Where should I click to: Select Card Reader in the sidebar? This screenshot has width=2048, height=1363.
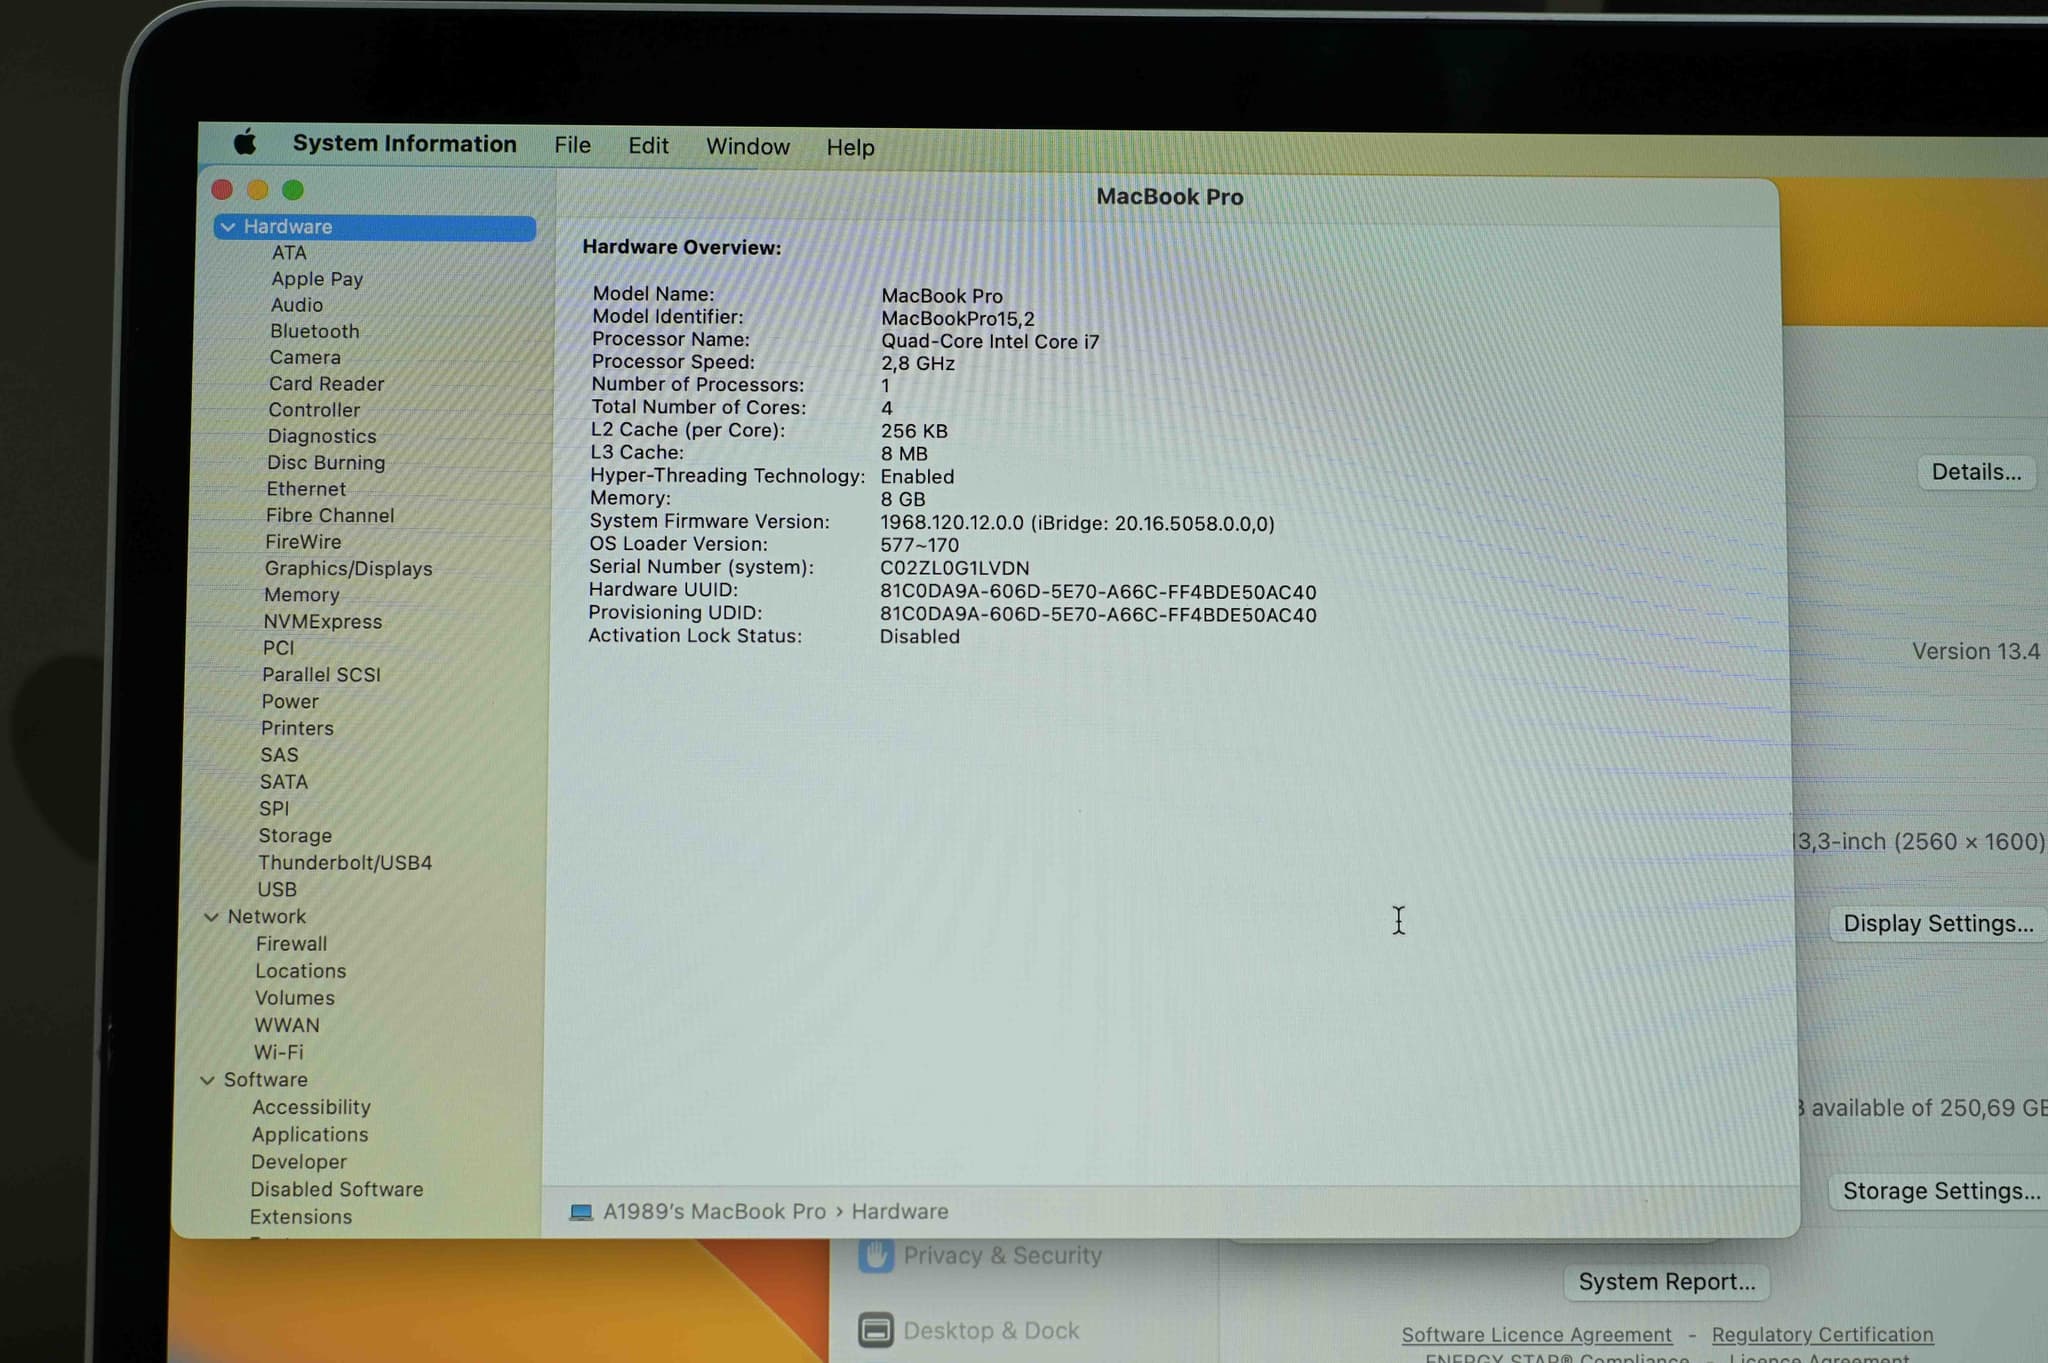[x=326, y=384]
